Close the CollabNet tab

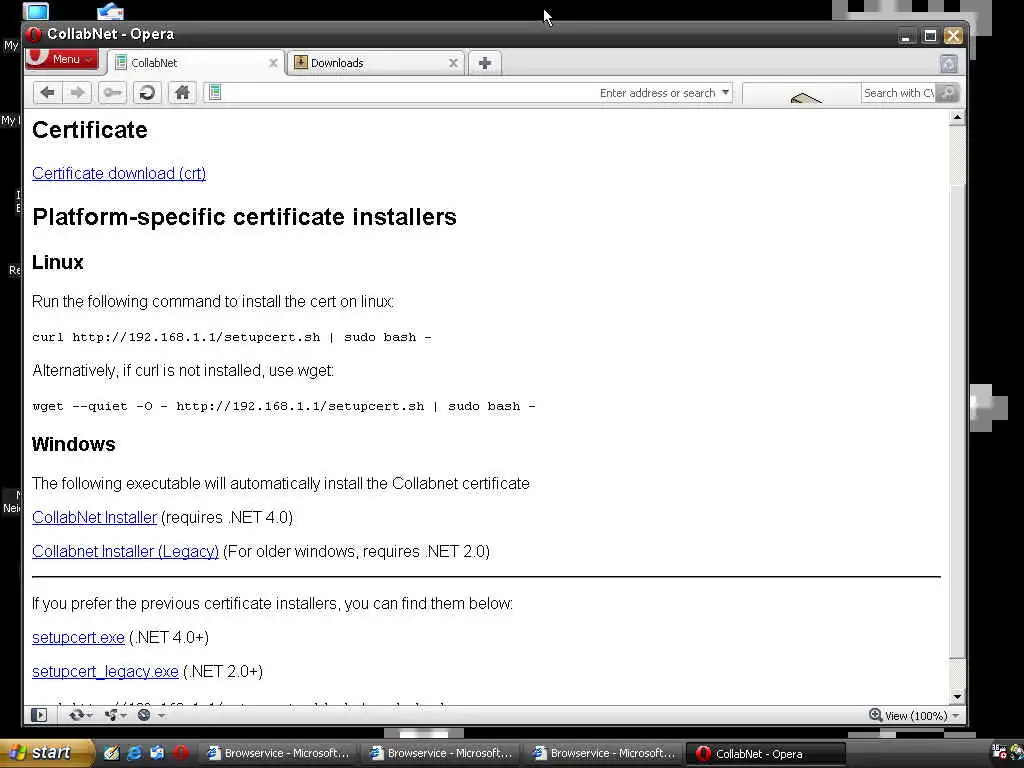click(273, 63)
